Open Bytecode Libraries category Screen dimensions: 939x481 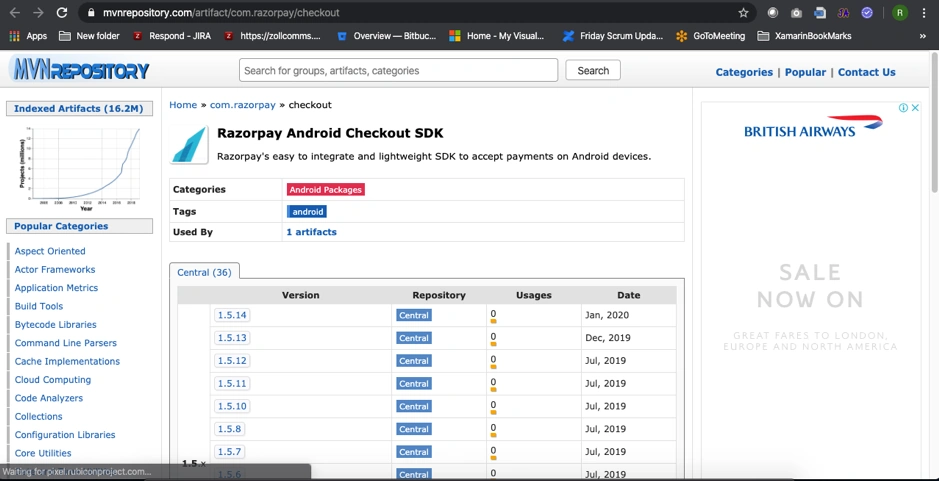click(x=55, y=325)
